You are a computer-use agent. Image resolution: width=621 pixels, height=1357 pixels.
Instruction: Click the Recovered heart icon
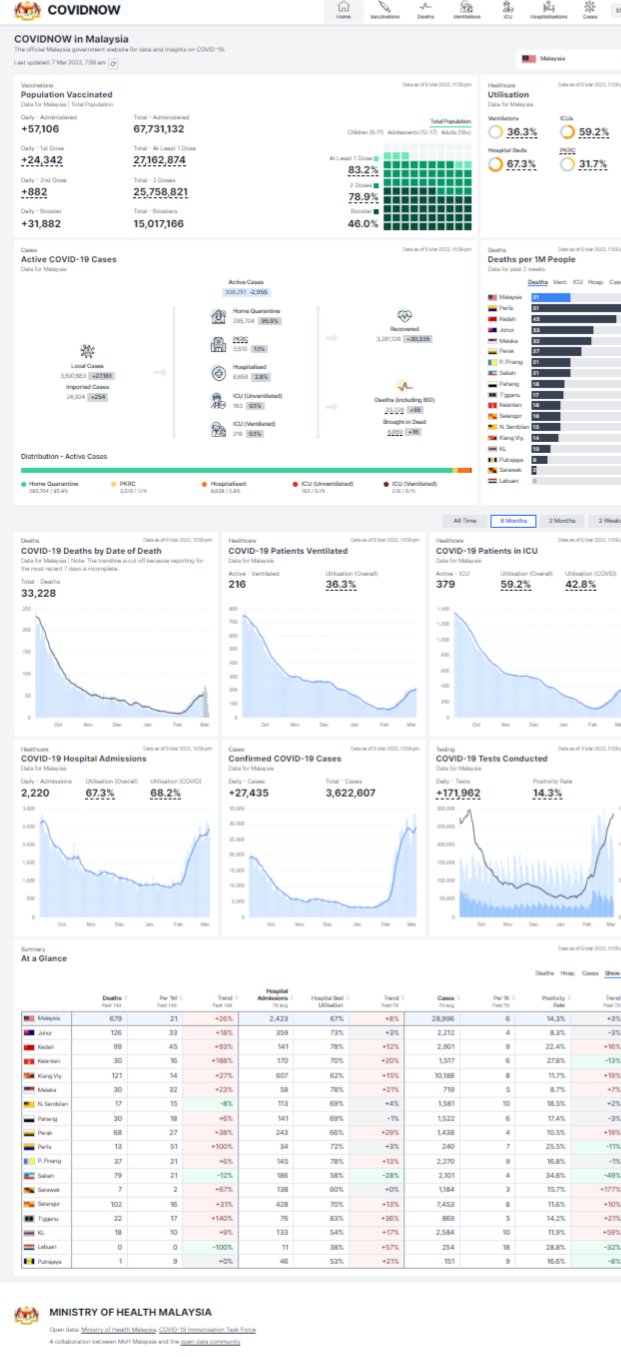(x=403, y=315)
